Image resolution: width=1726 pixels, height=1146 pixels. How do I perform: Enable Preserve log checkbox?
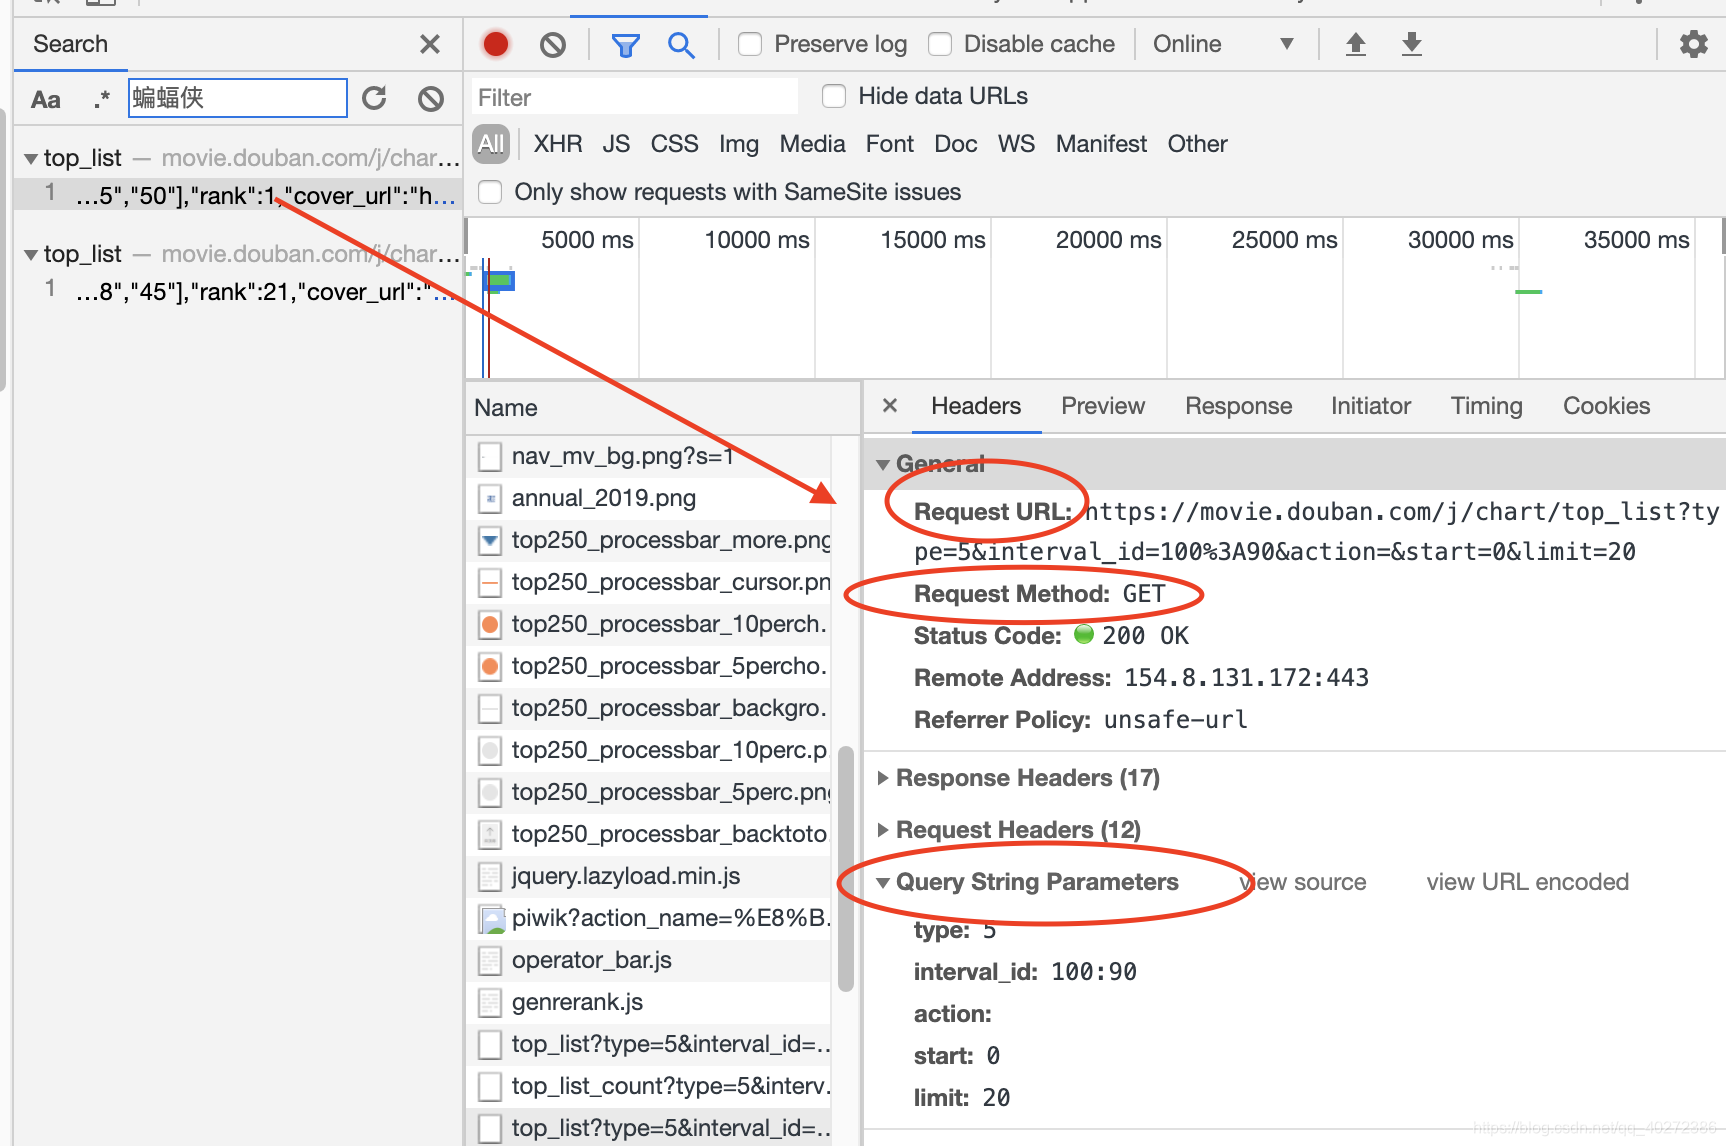click(x=750, y=44)
